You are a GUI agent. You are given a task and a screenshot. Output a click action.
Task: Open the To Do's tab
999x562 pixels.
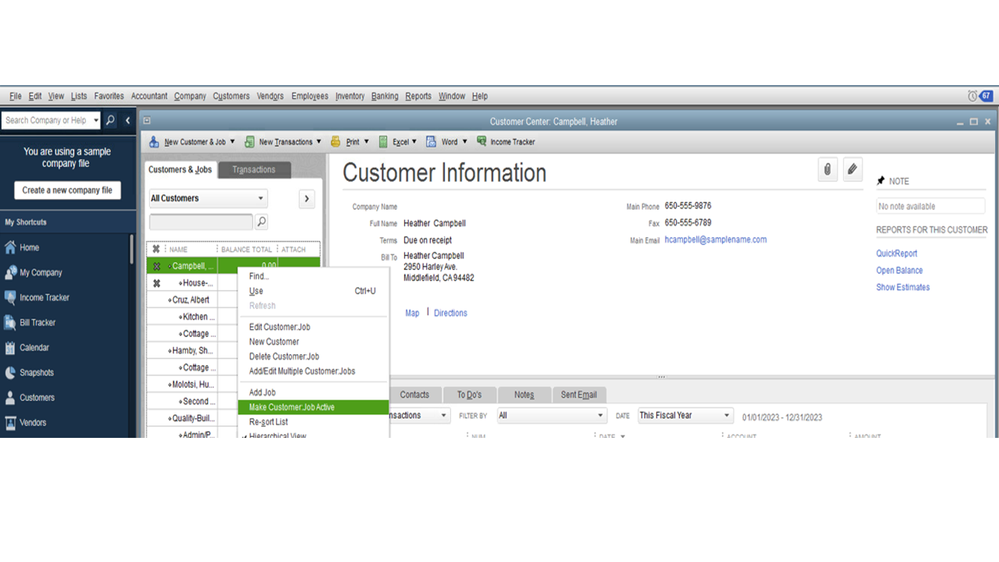469,394
